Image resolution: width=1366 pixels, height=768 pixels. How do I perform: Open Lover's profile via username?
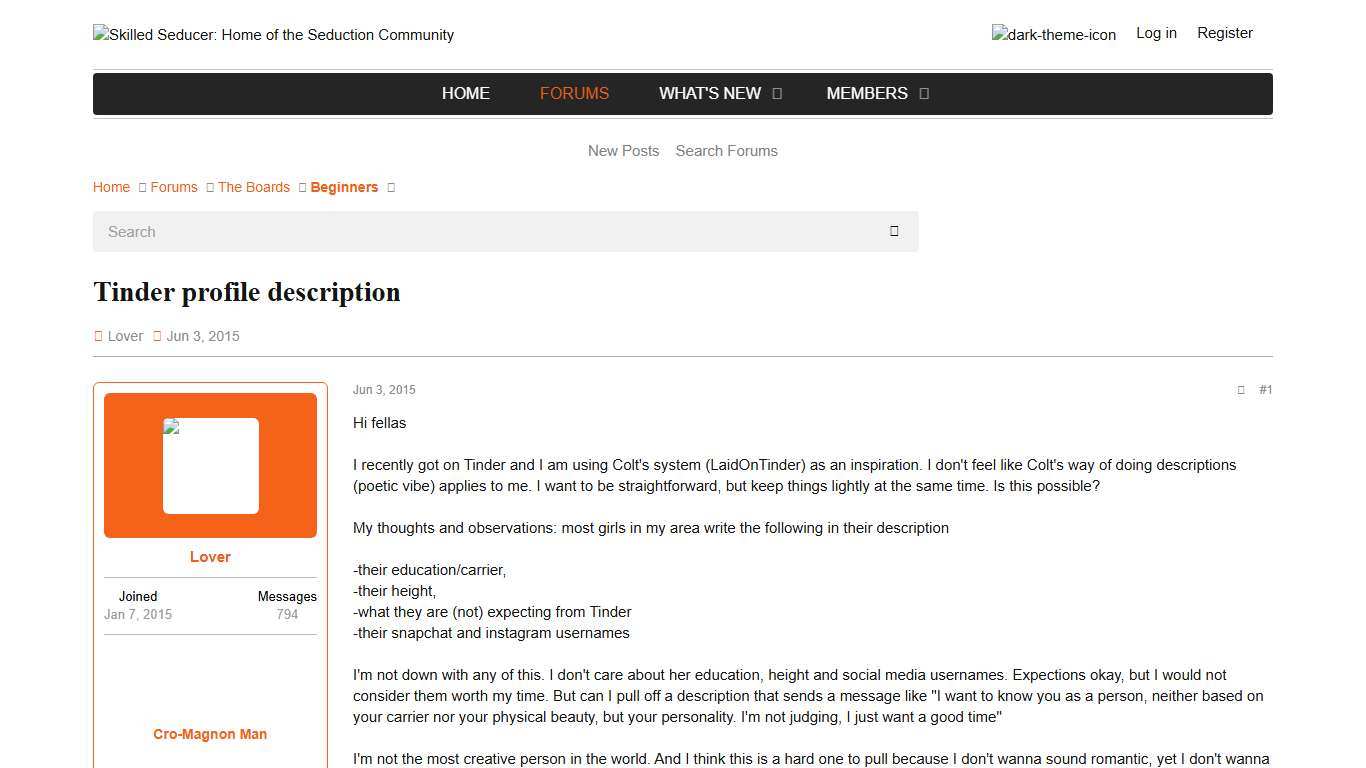[x=210, y=556]
